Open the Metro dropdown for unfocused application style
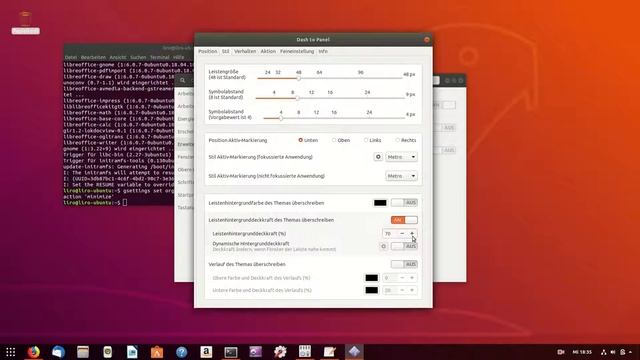 click(401, 176)
